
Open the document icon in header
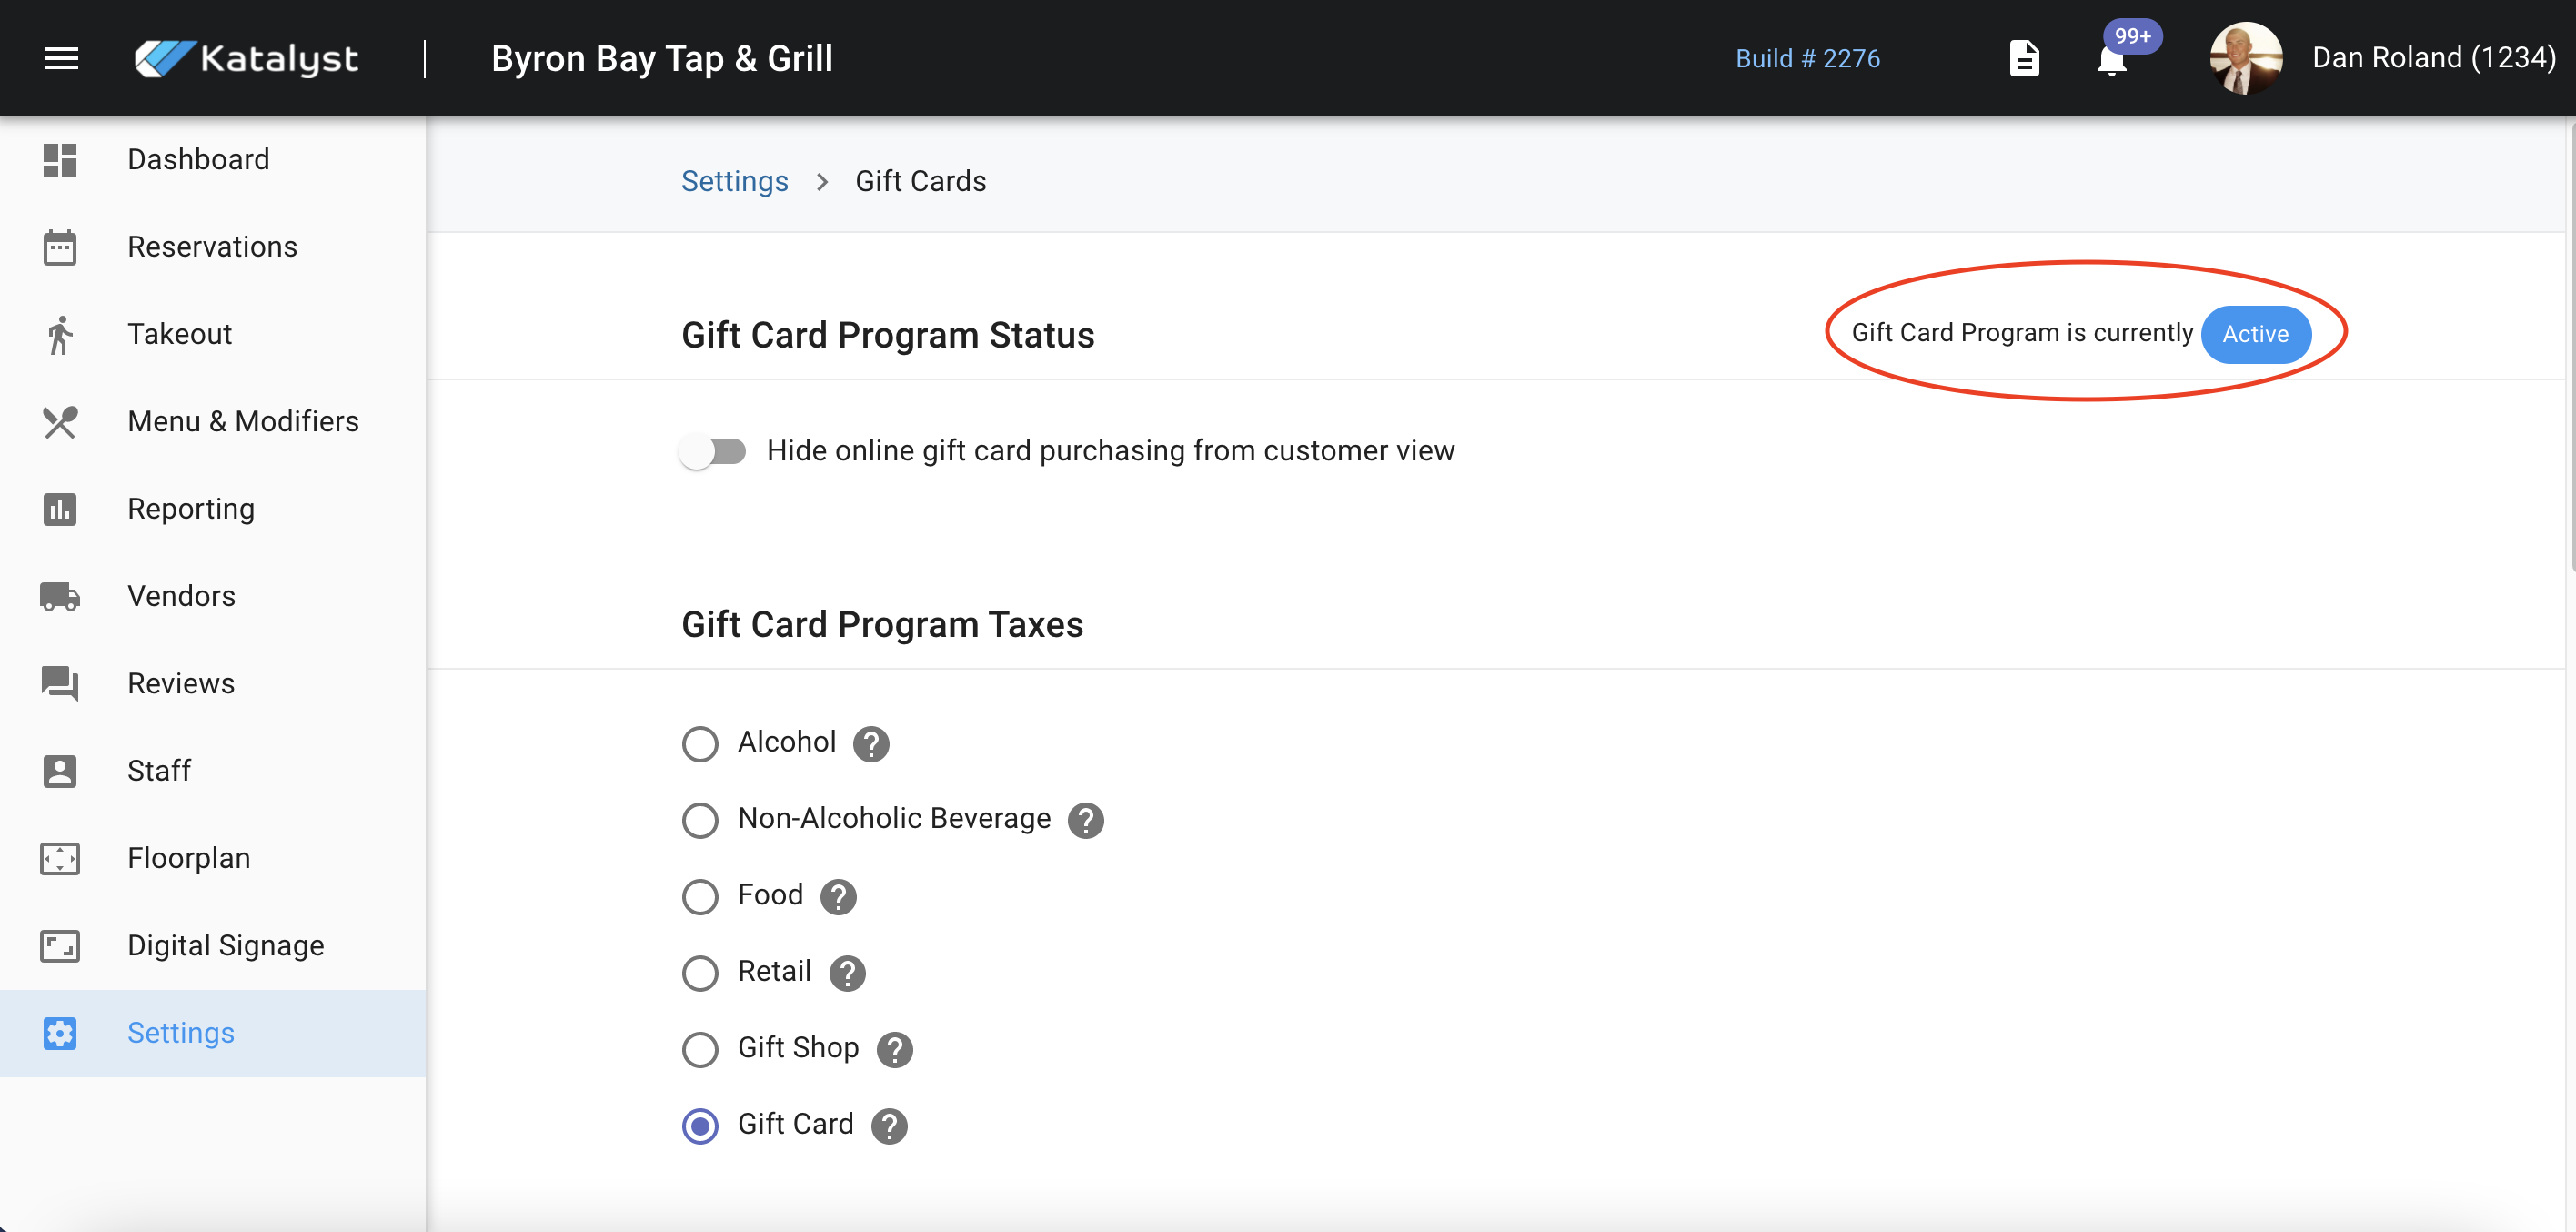(x=2023, y=58)
